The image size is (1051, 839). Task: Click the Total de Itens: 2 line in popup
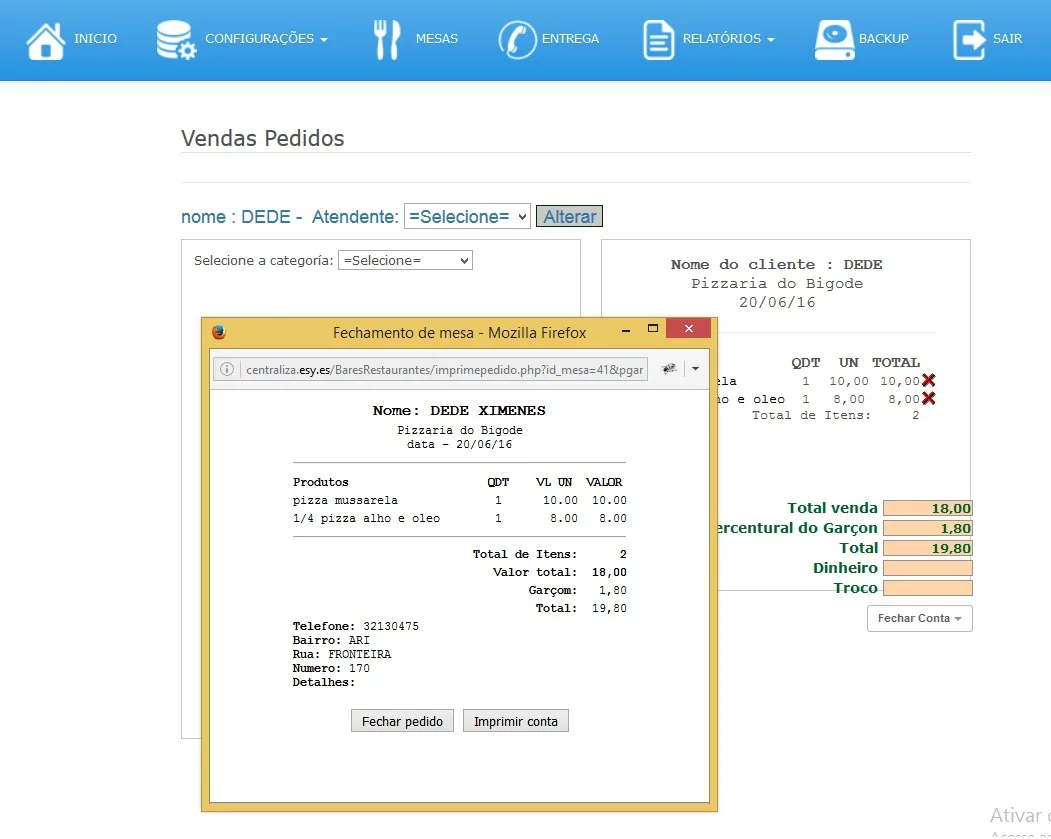pos(550,554)
